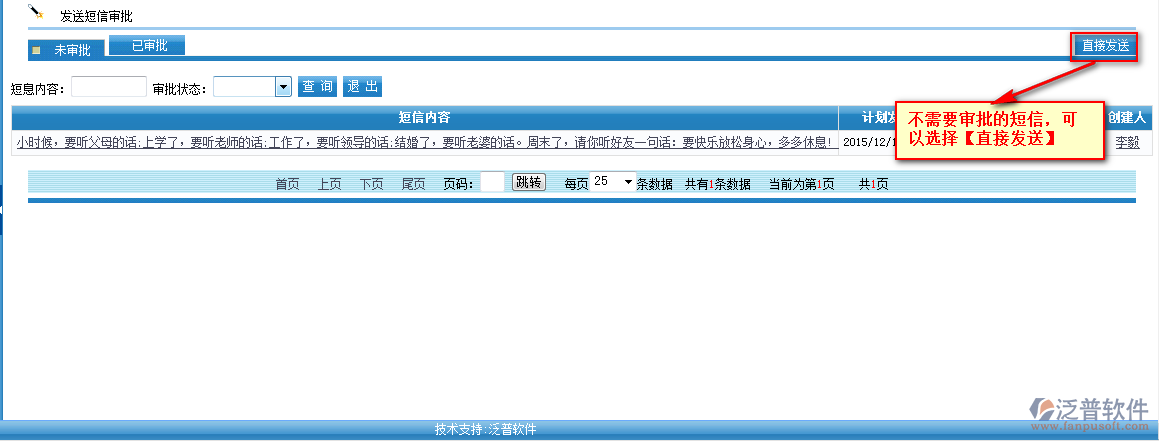1159x442 pixels.
Task: Go to first page 首页
Action: coord(288,185)
